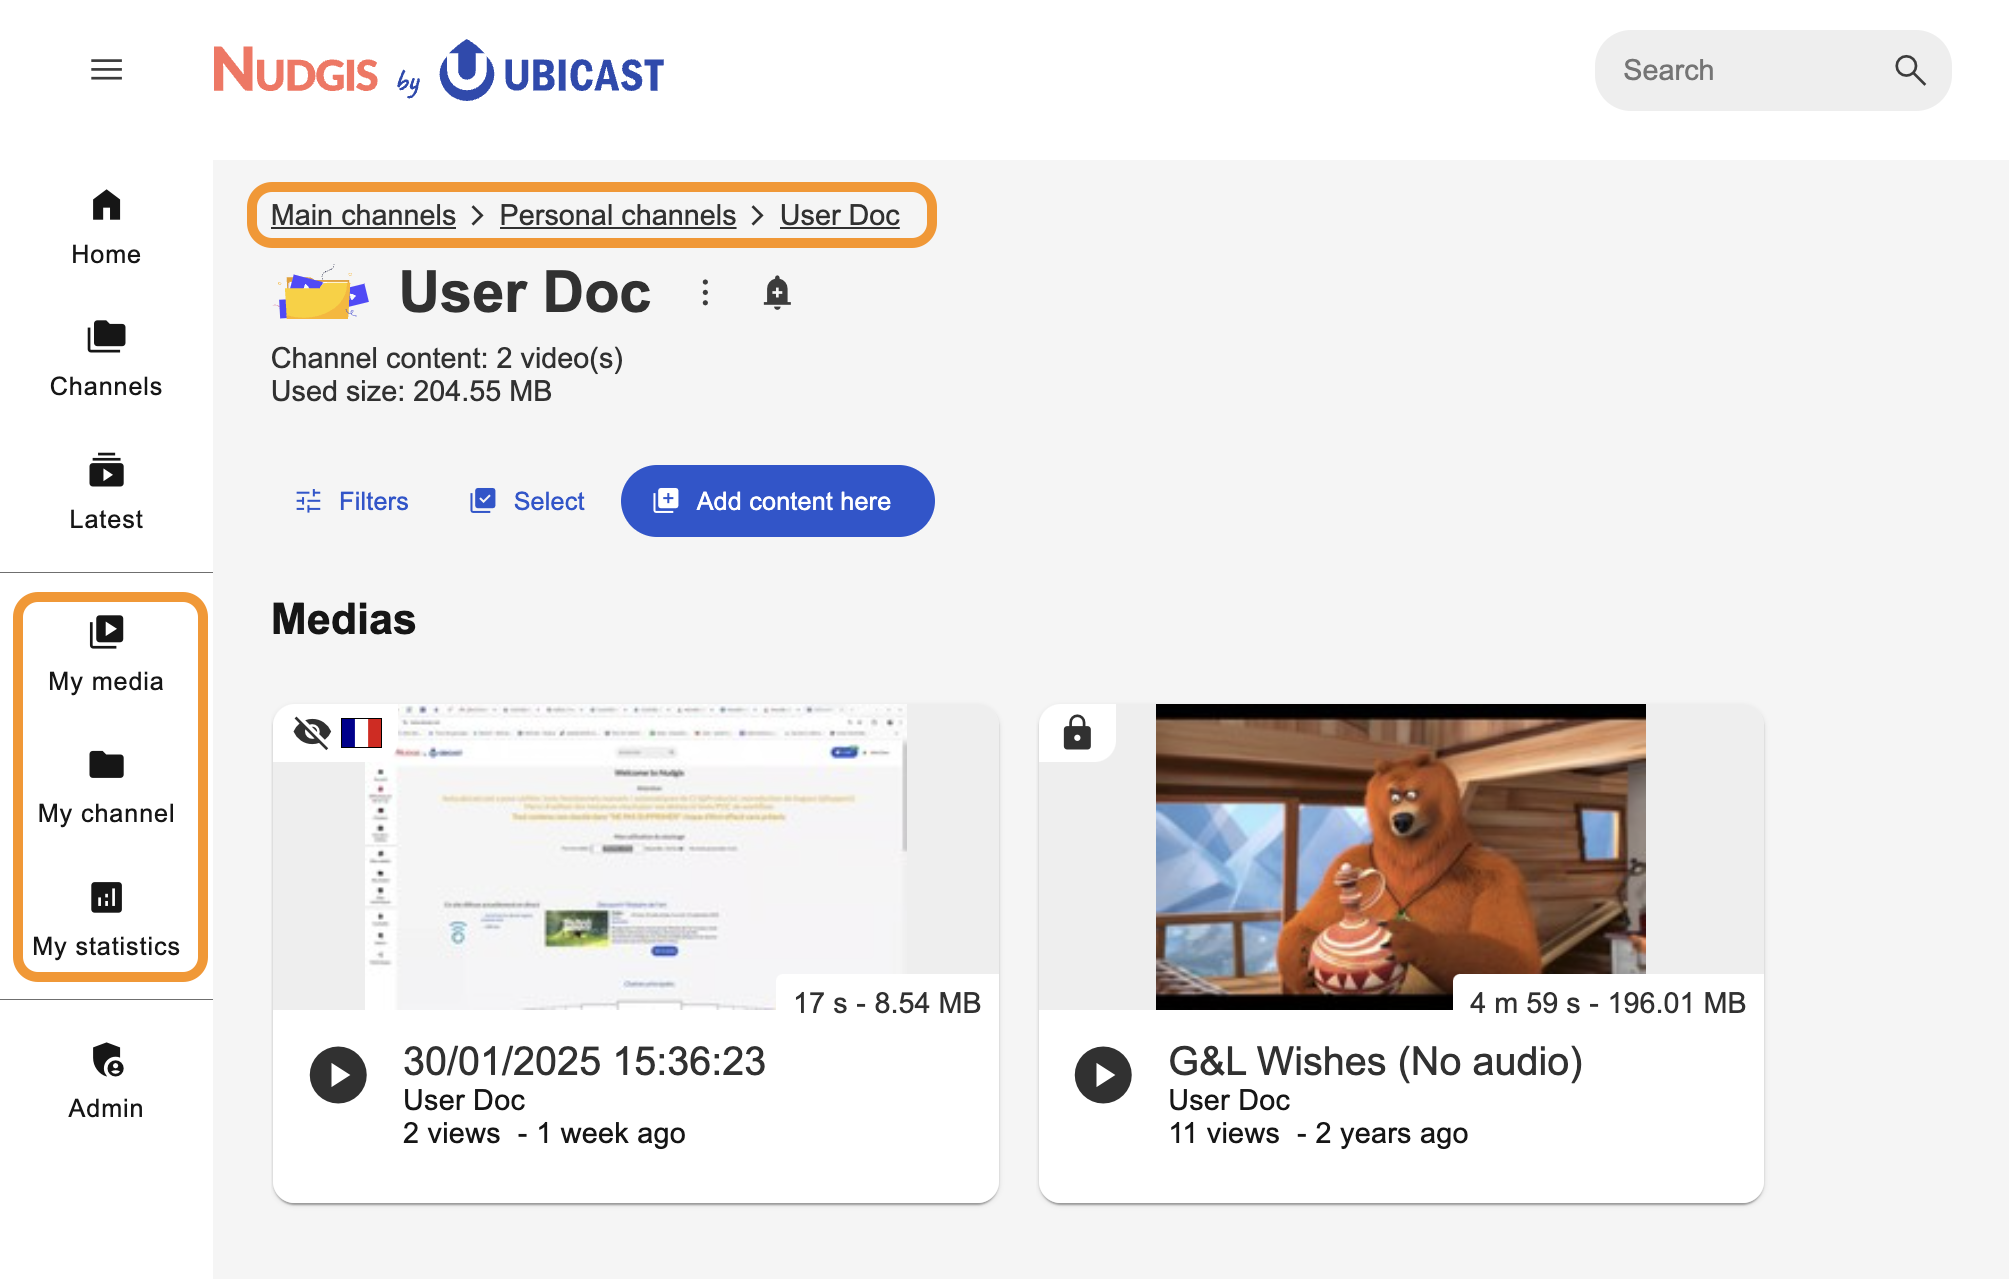Image resolution: width=2009 pixels, height=1279 pixels.
Task: Click the 'Channel content: 2 video(s)' text
Action: click(x=447, y=358)
